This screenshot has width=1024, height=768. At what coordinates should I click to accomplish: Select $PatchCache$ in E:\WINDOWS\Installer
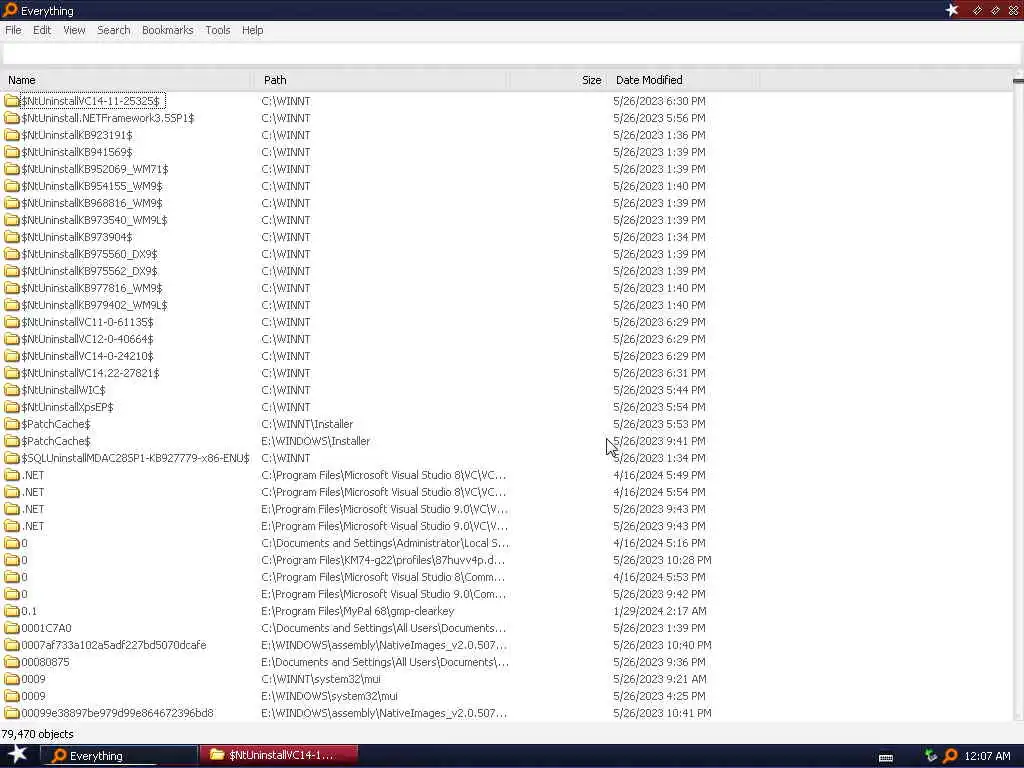coord(56,441)
